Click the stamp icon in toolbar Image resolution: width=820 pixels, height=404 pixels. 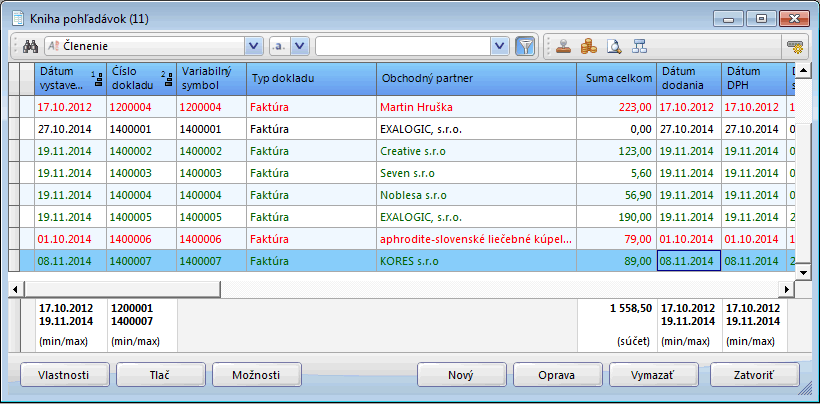pos(564,46)
